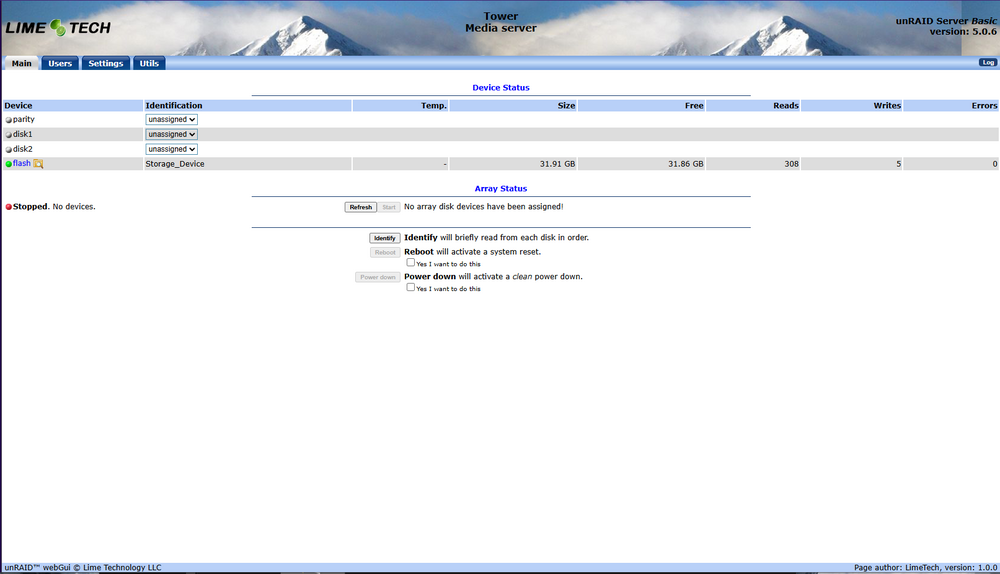Image resolution: width=1000 pixels, height=574 pixels.
Task: Click the Power down button
Action: click(378, 277)
